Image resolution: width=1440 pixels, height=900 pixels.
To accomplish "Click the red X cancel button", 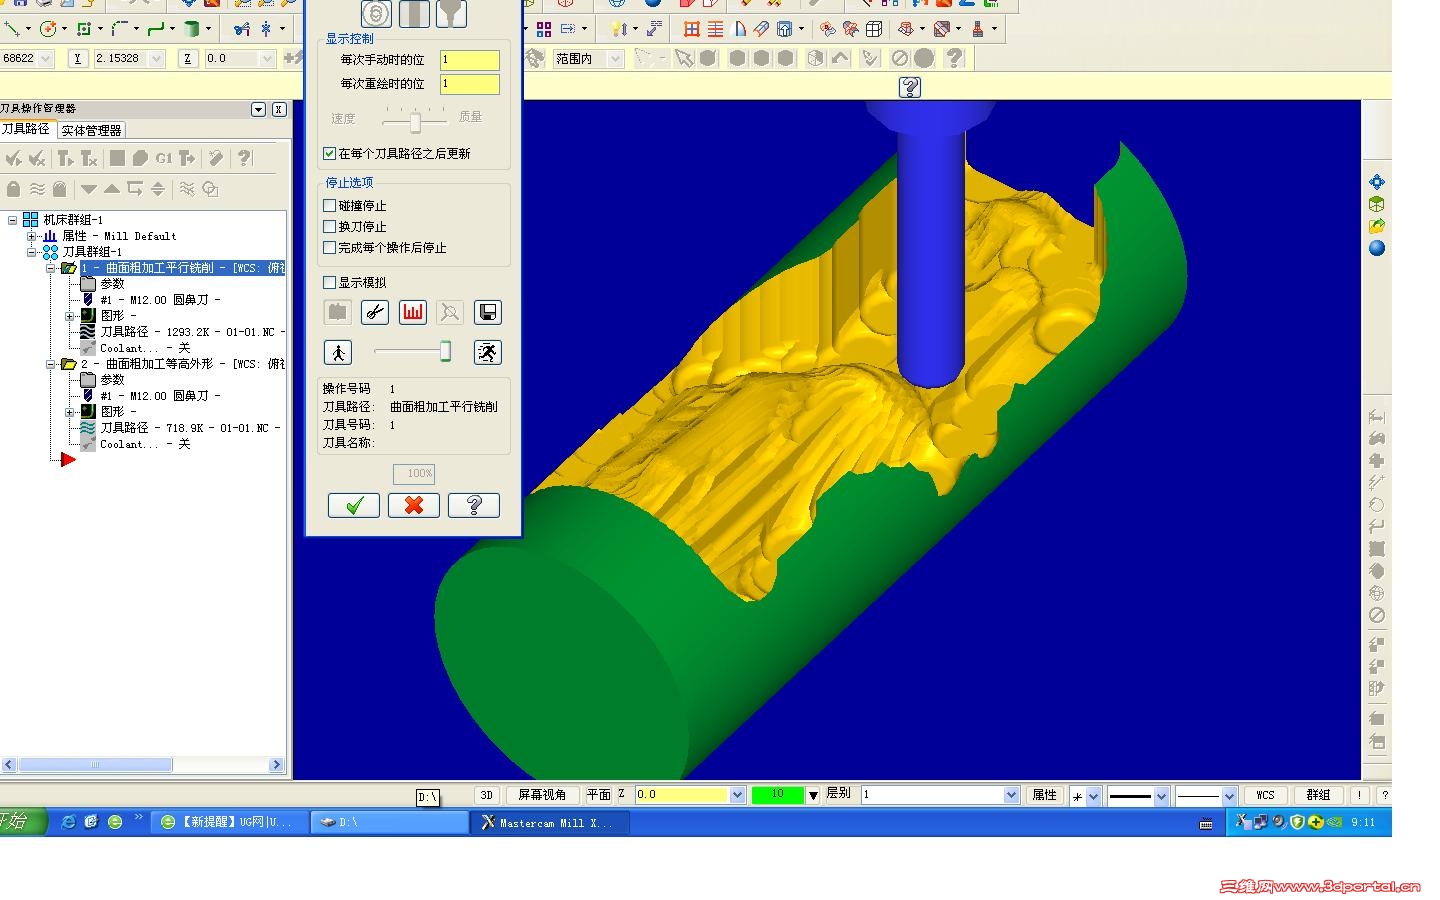I will click(414, 505).
